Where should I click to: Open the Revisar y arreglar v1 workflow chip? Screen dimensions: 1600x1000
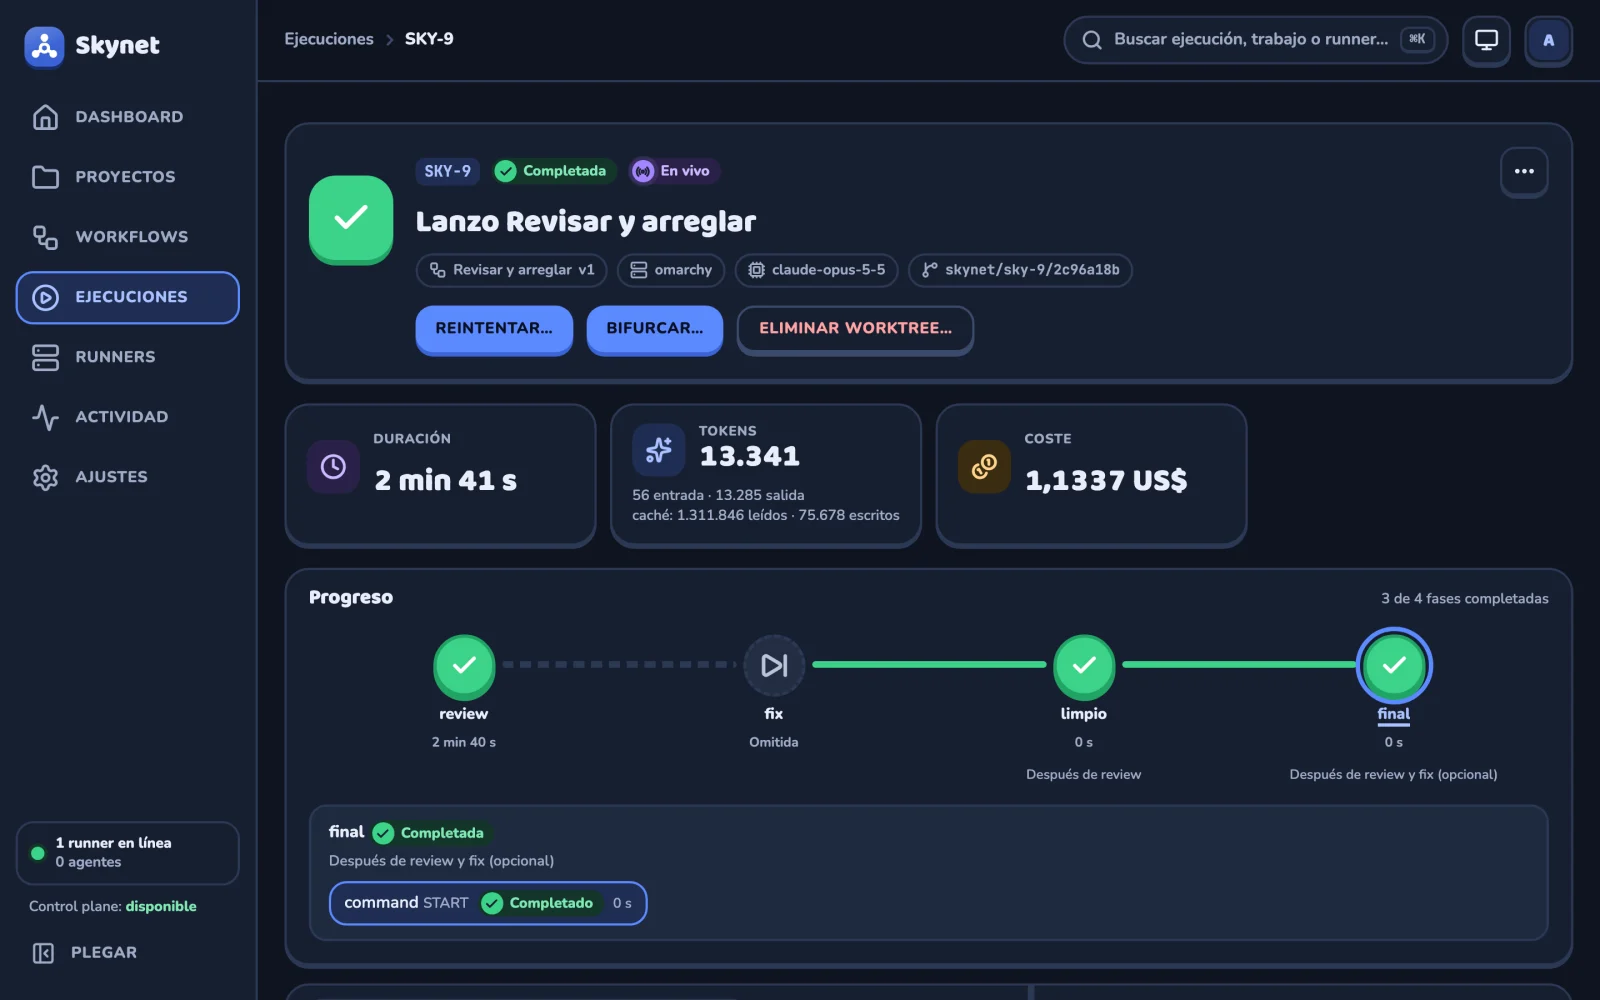(512, 270)
